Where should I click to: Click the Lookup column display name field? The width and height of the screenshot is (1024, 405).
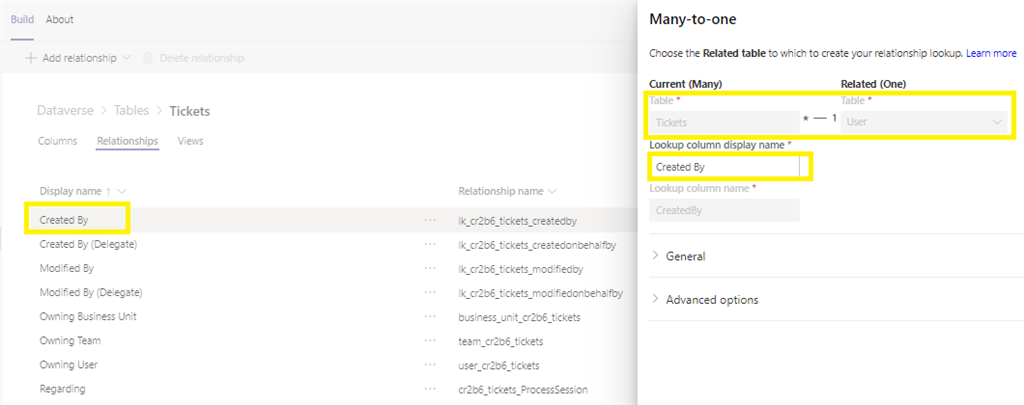point(725,167)
